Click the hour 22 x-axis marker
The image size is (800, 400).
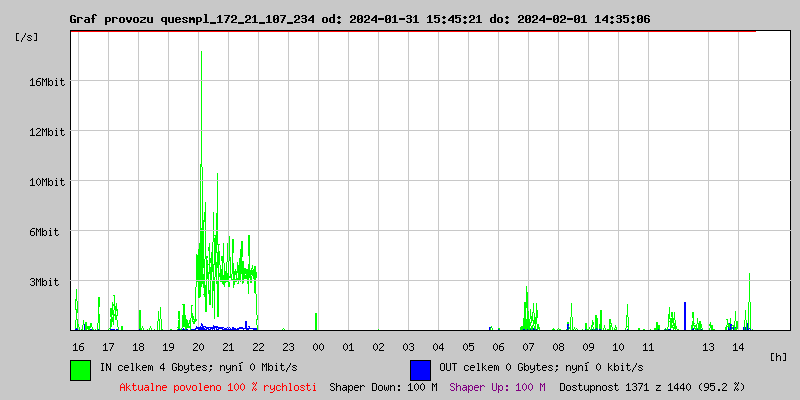(x=259, y=347)
